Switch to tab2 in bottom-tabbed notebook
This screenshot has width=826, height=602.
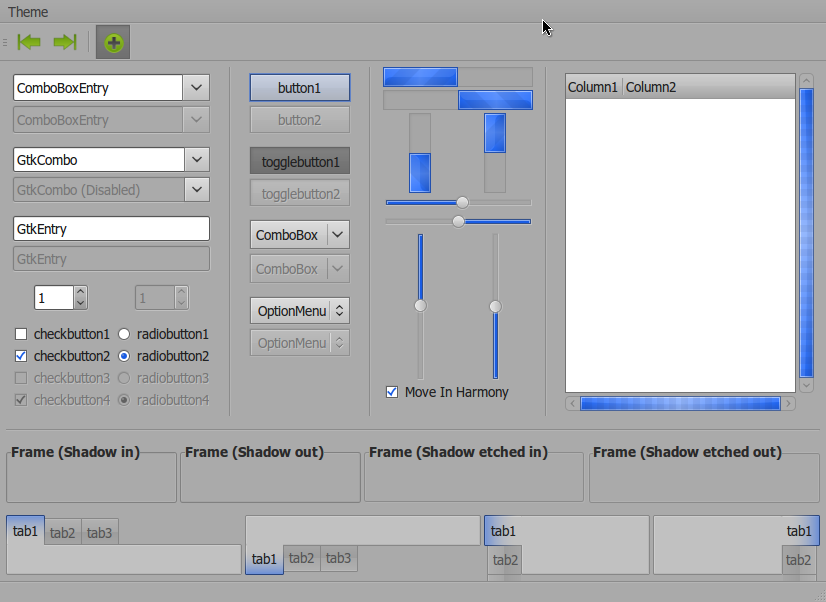point(301,558)
